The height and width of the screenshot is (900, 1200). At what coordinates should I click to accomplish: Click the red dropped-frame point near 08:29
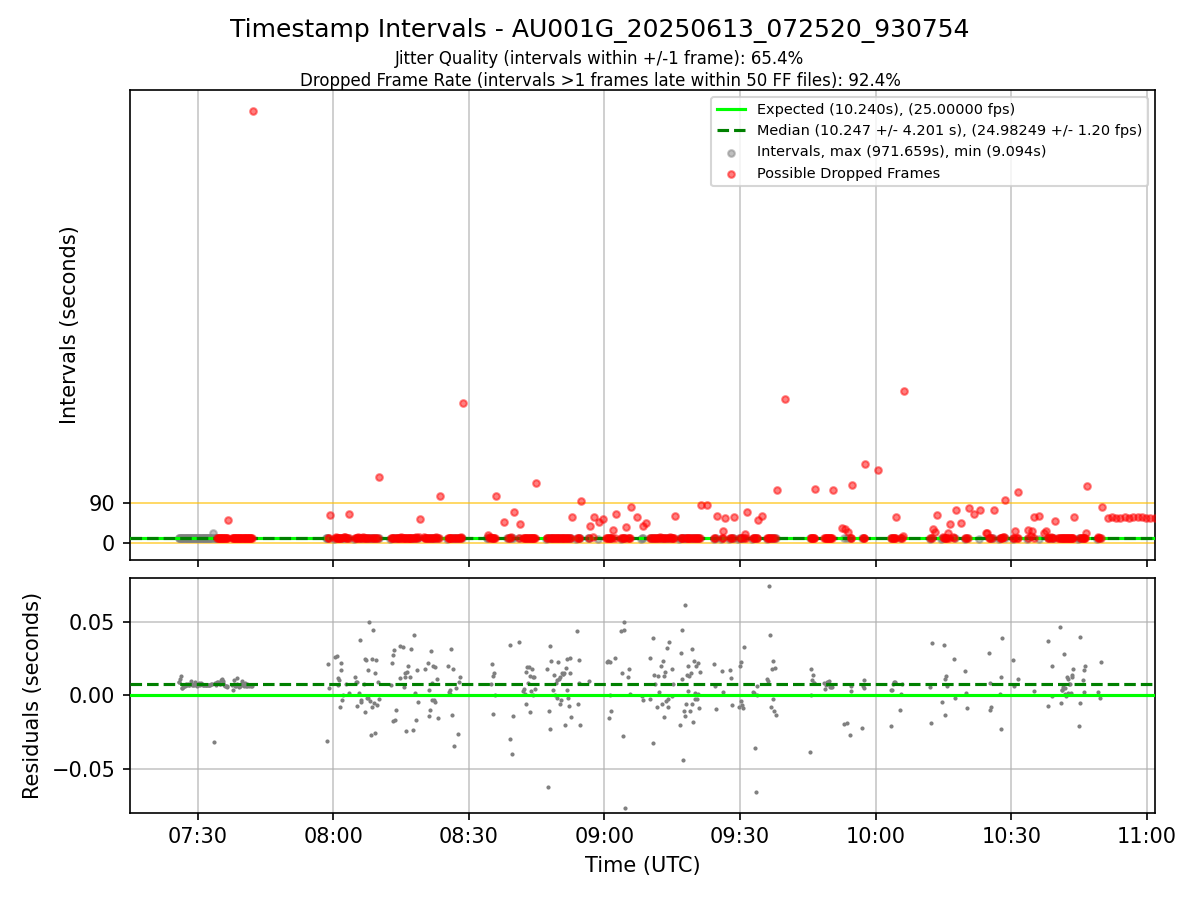[463, 403]
